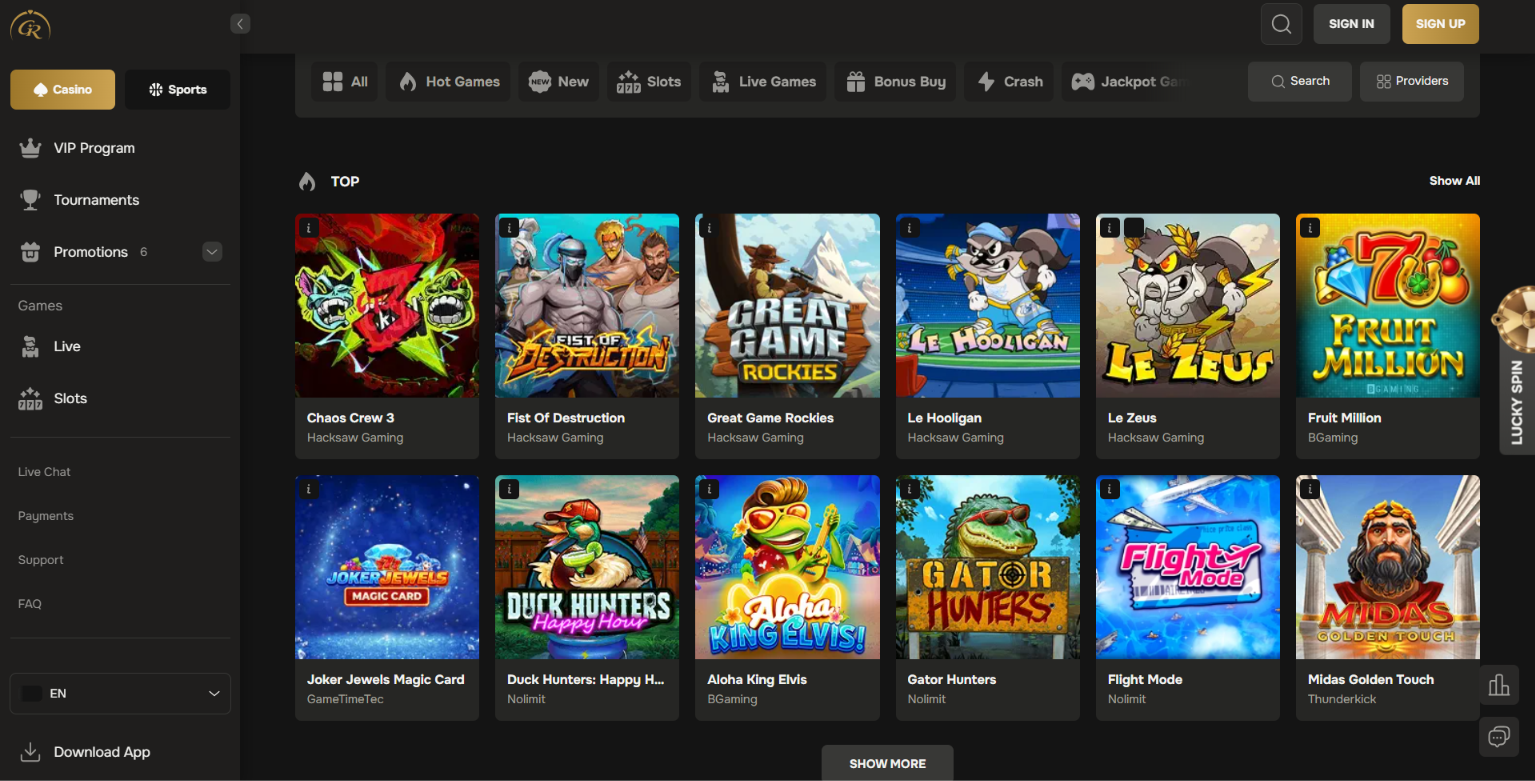The width and height of the screenshot is (1535, 781).
Task: Click the bar chart statistics icon
Action: tap(1498, 686)
